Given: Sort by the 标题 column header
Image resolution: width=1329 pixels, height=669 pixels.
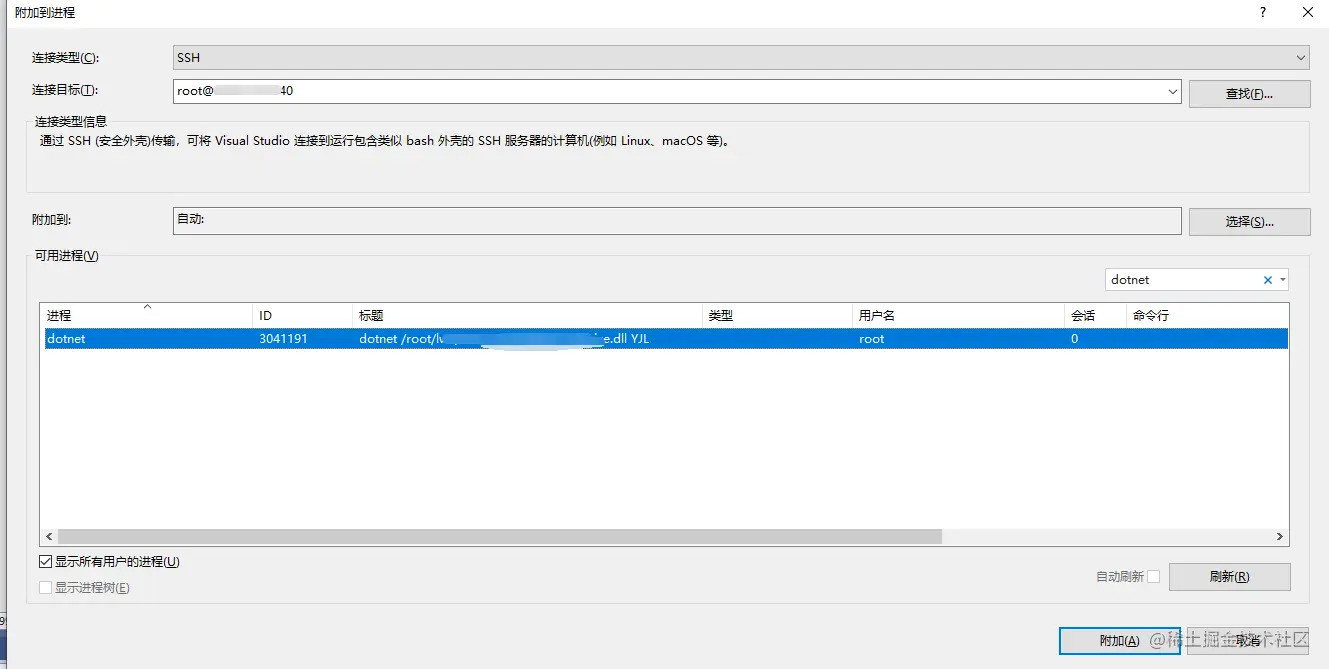Looking at the screenshot, I should pos(527,315).
